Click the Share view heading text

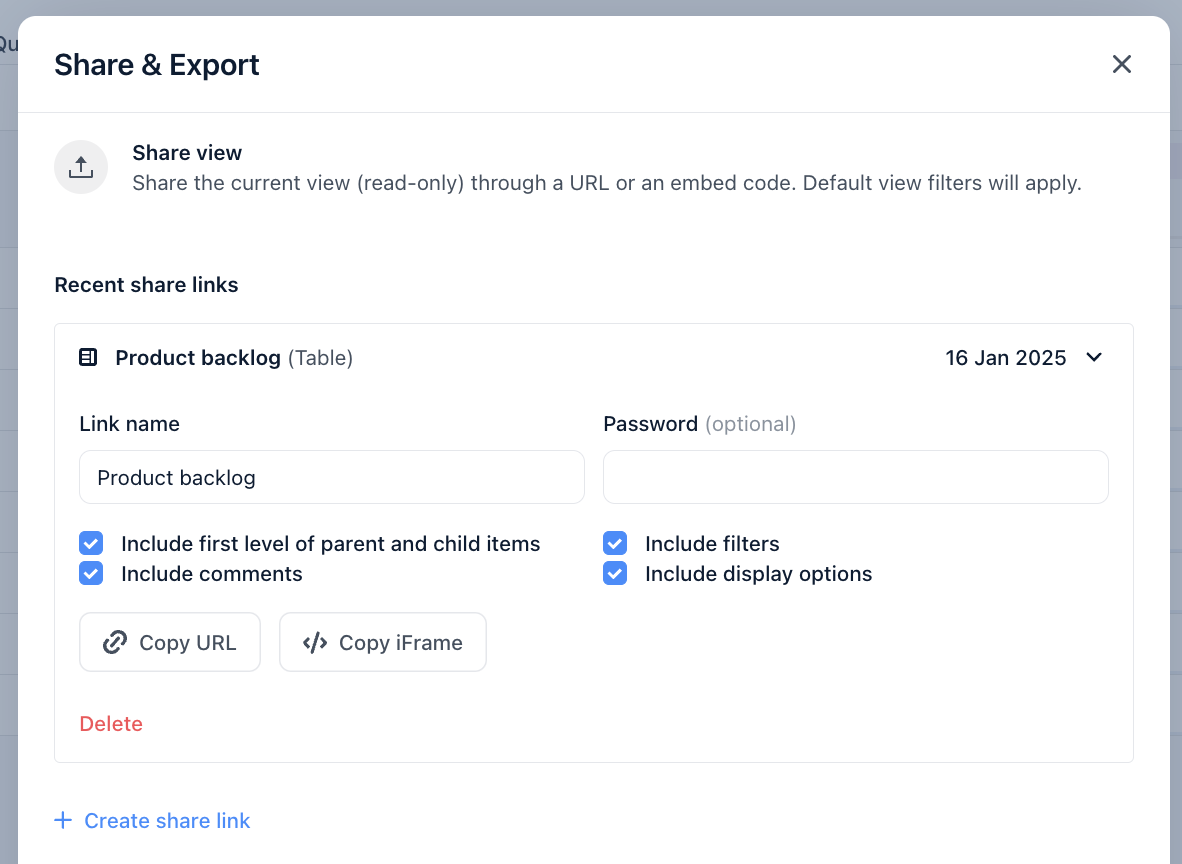click(187, 153)
